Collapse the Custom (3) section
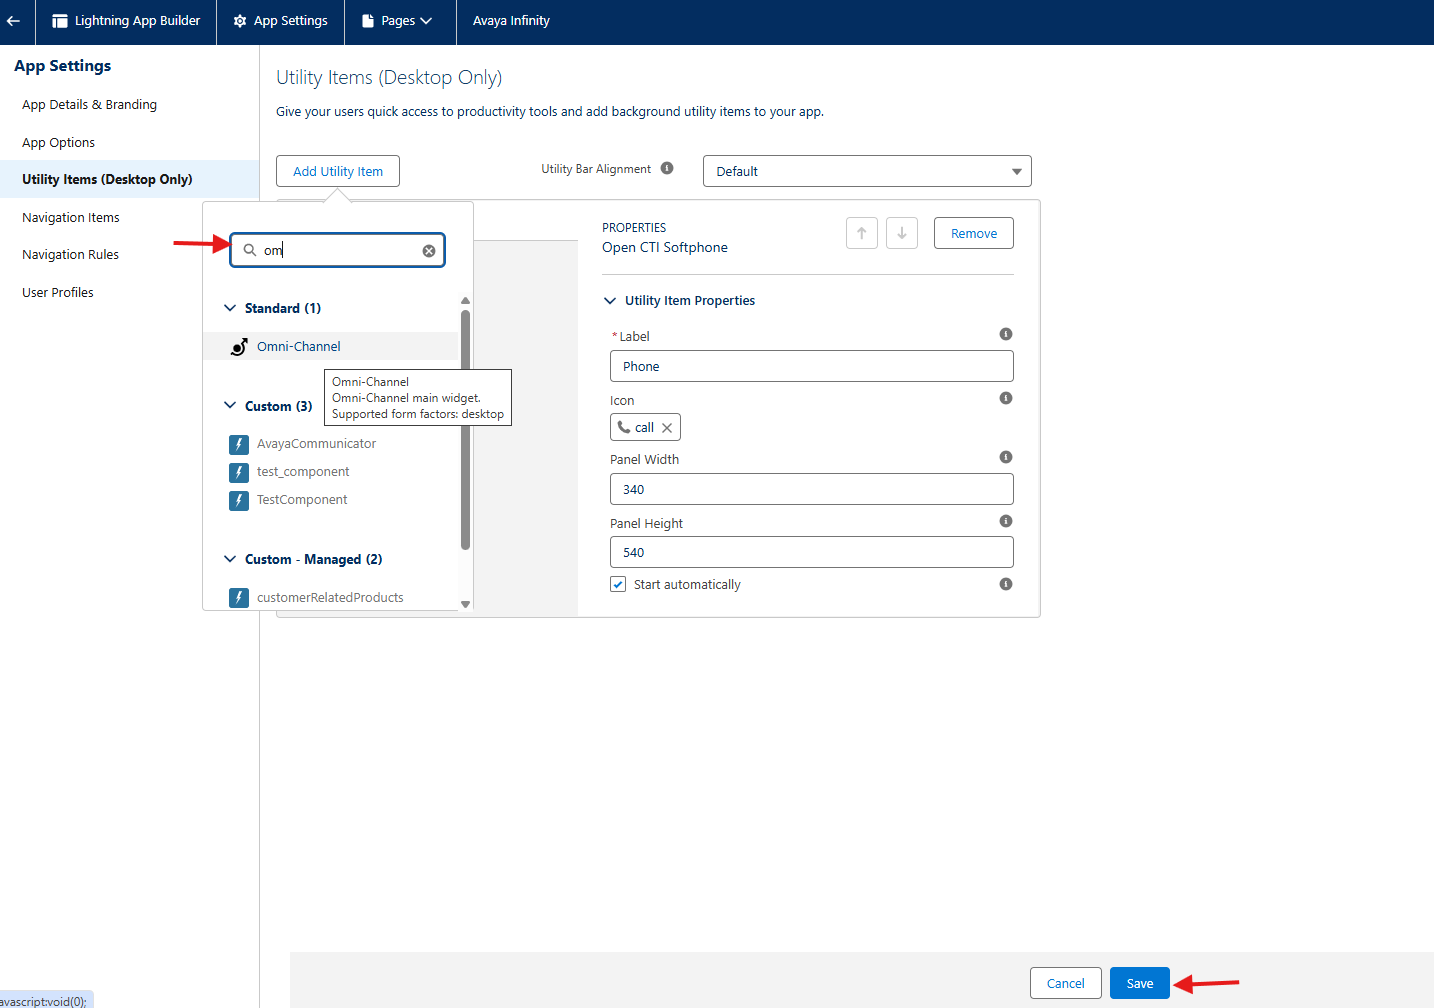The height and width of the screenshot is (1008, 1434). coord(230,406)
